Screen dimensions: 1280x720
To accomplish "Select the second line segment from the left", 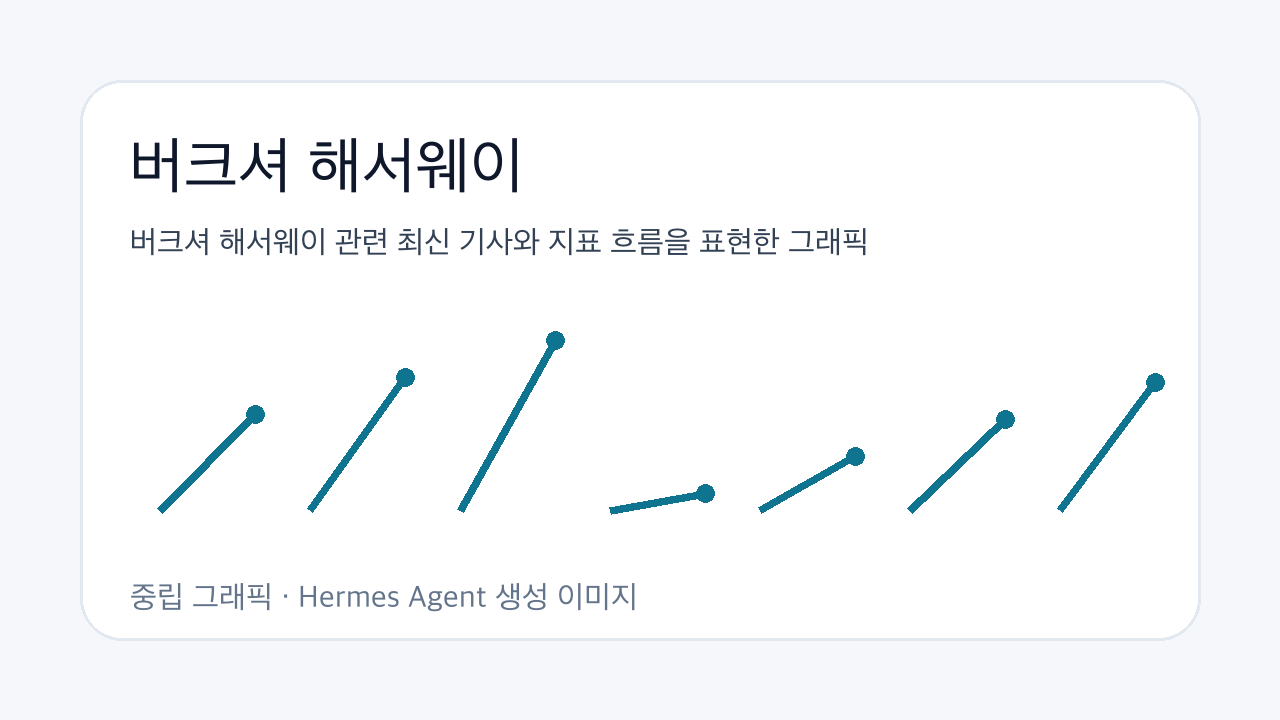I will pos(358,444).
